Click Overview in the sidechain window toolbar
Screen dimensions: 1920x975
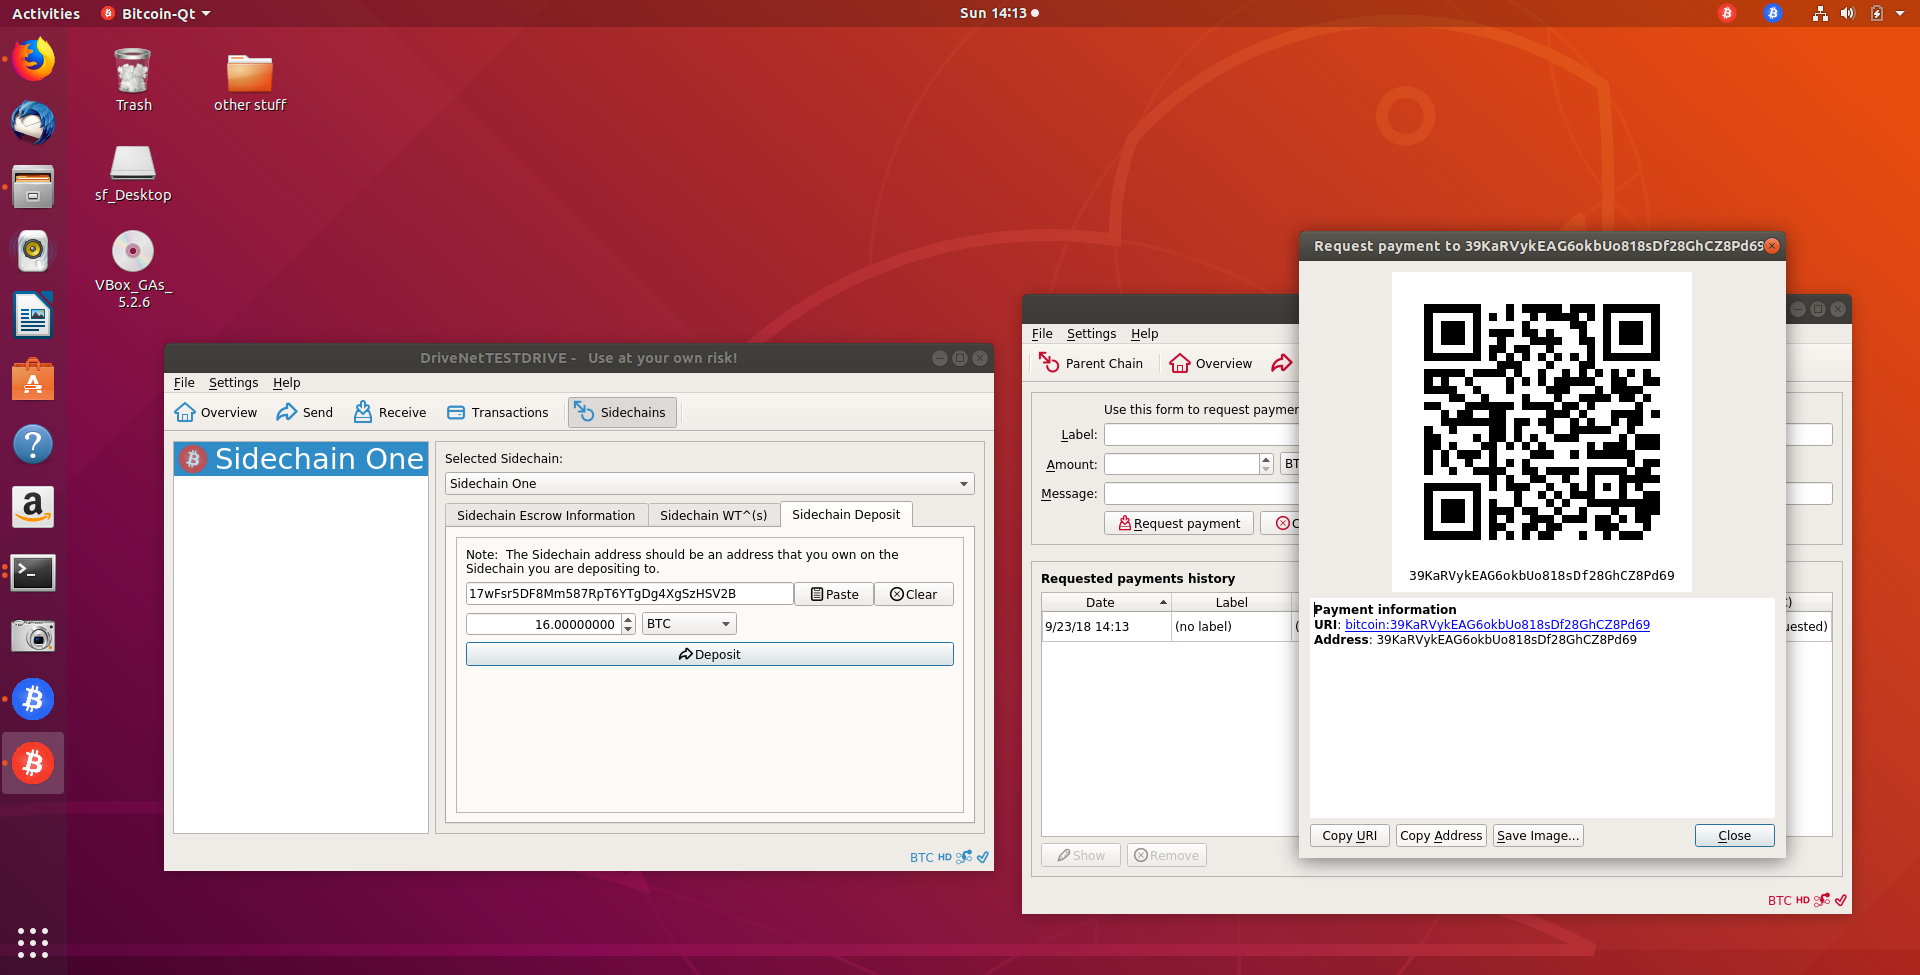[1211, 363]
